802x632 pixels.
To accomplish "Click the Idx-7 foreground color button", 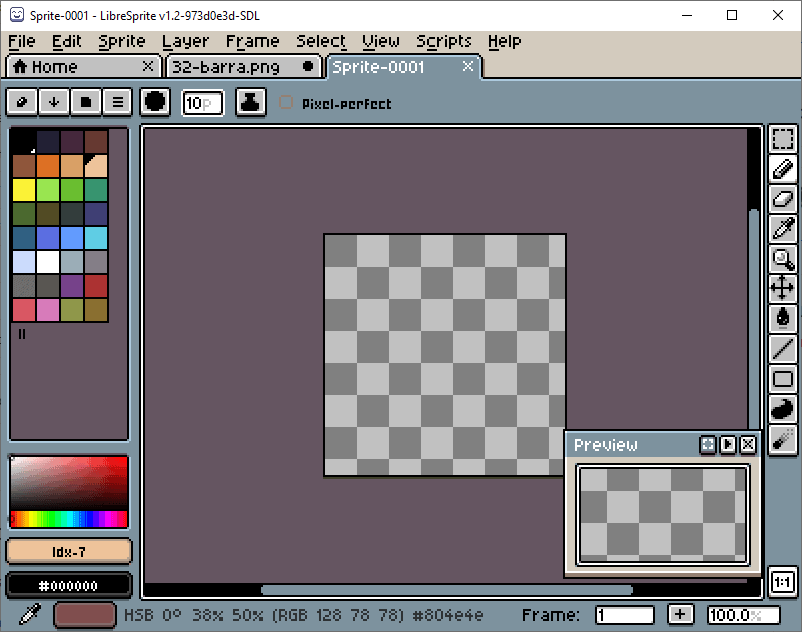I will point(69,552).
